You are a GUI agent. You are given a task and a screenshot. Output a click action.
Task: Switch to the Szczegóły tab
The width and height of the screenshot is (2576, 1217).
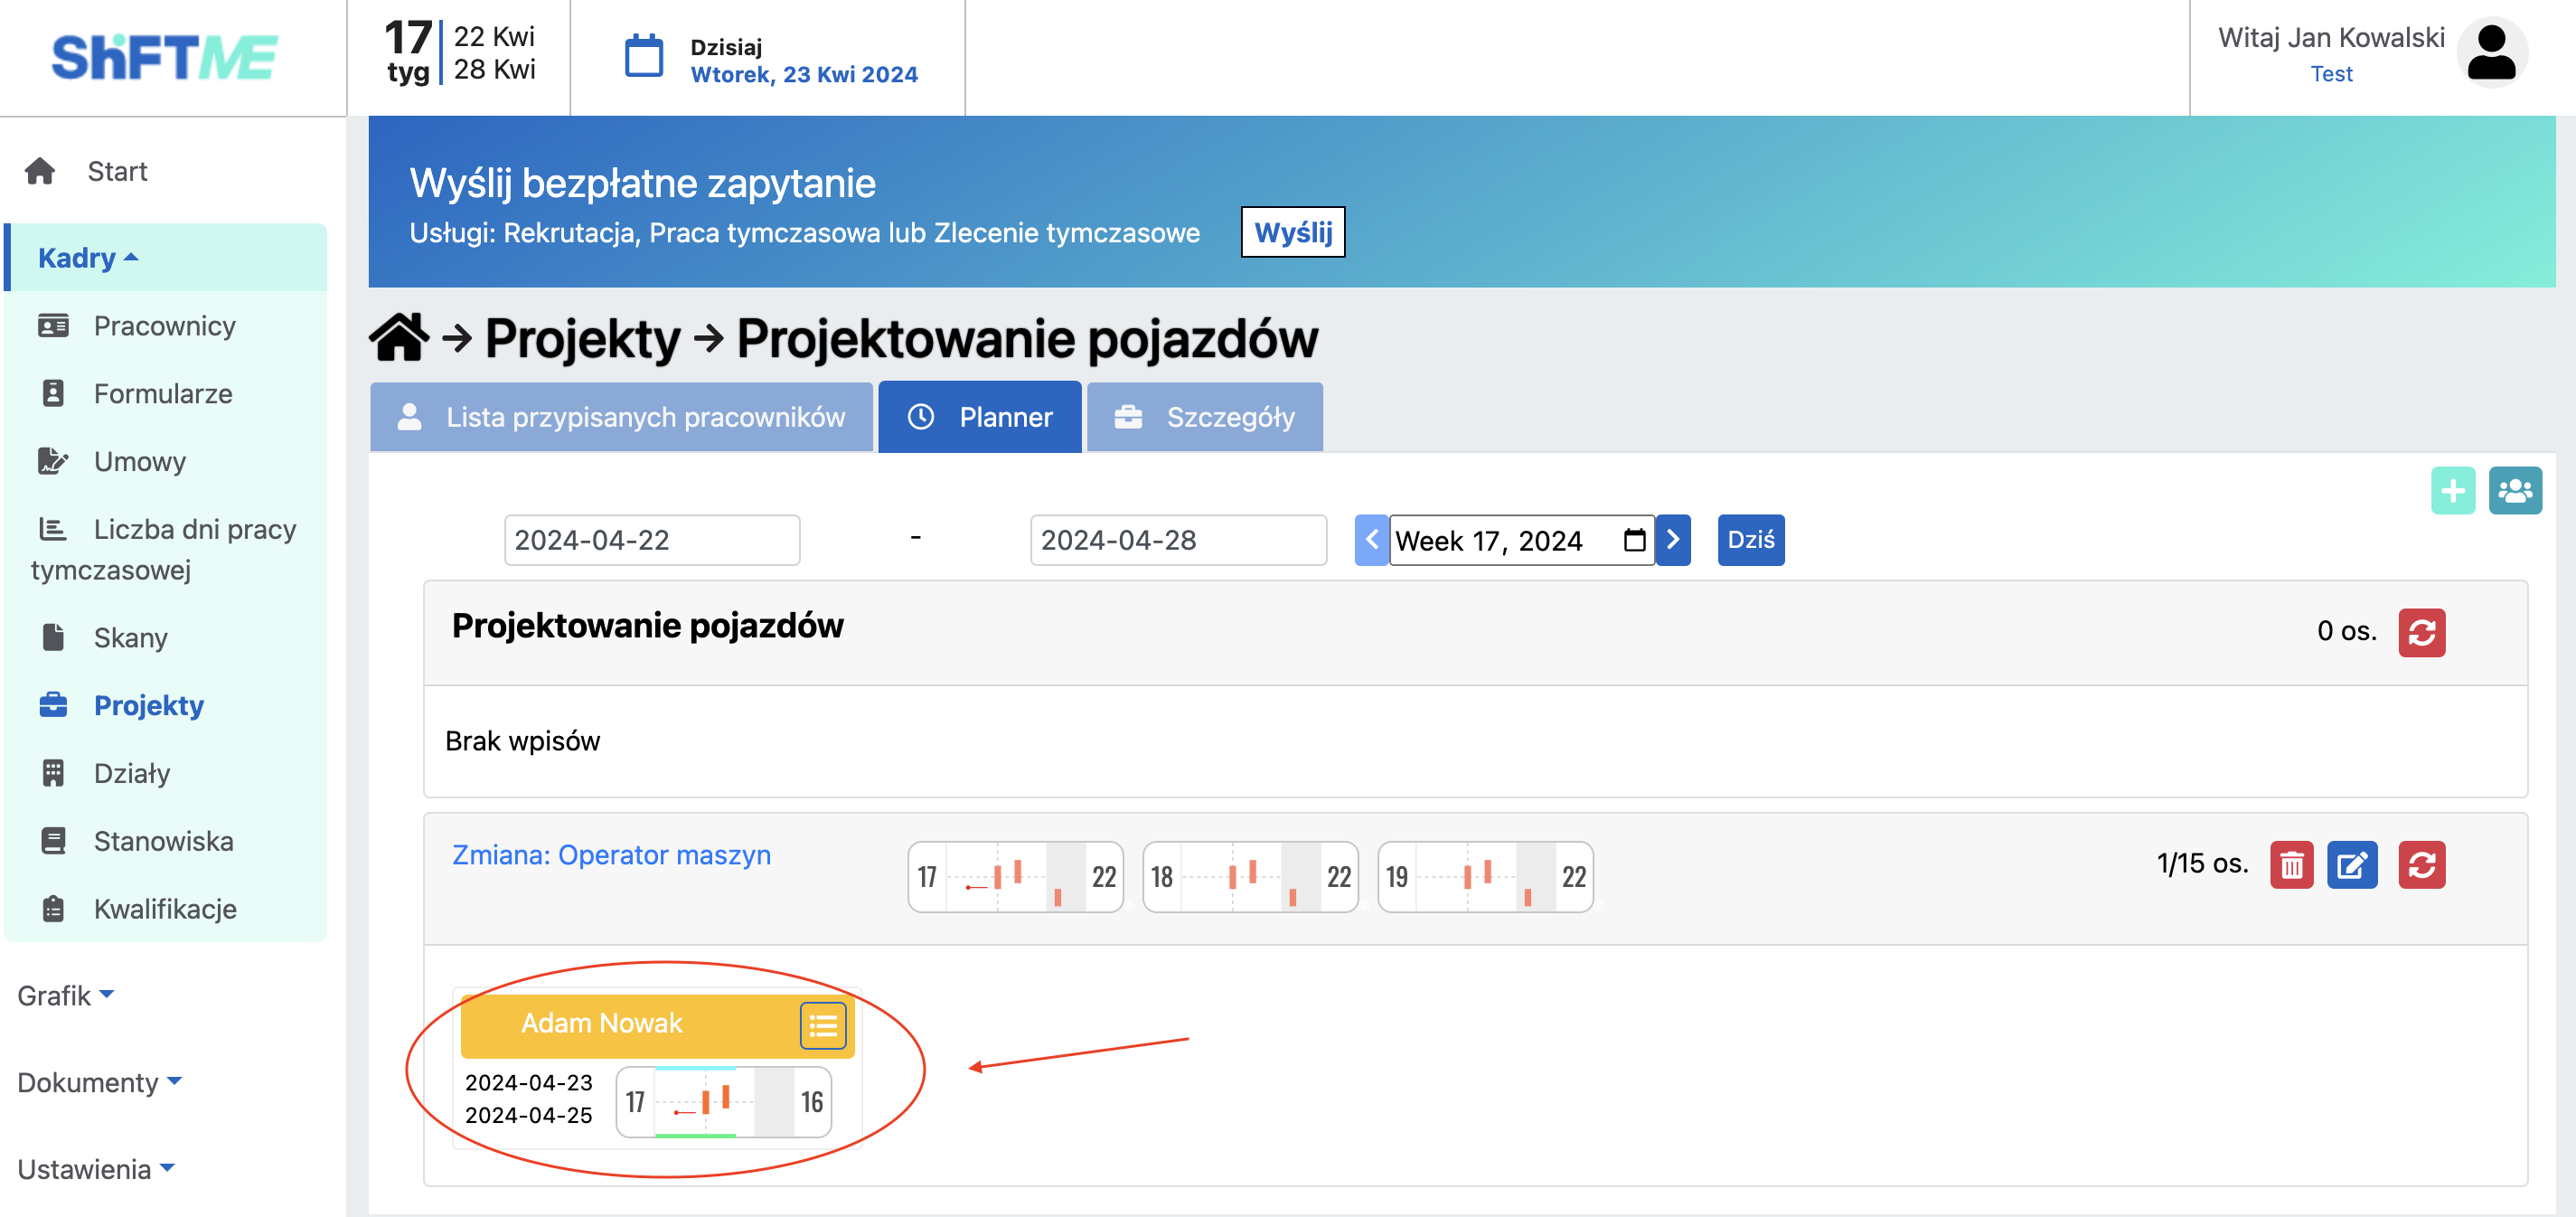[x=1204, y=417]
